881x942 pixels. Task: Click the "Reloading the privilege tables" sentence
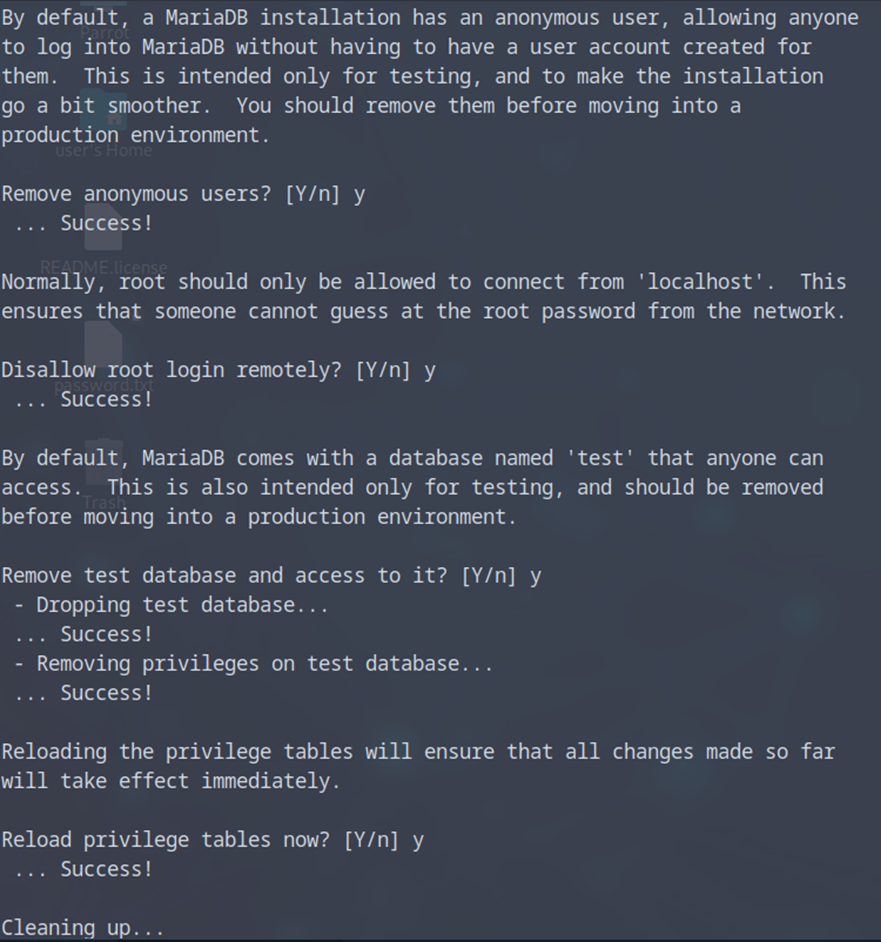[x=418, y=752]
